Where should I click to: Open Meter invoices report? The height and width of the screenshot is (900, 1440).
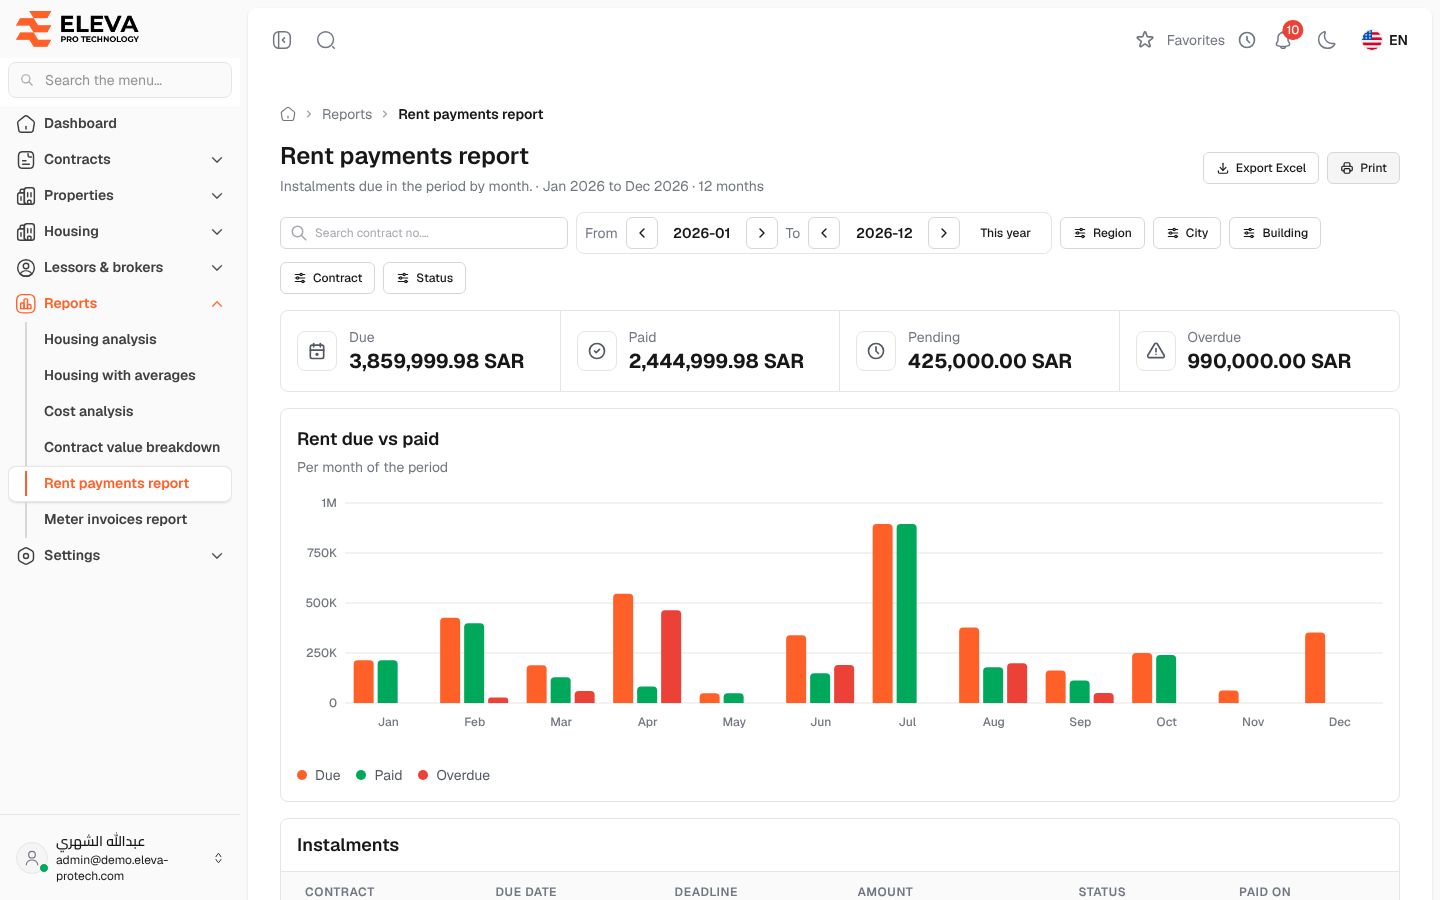[x=115, y=519]
